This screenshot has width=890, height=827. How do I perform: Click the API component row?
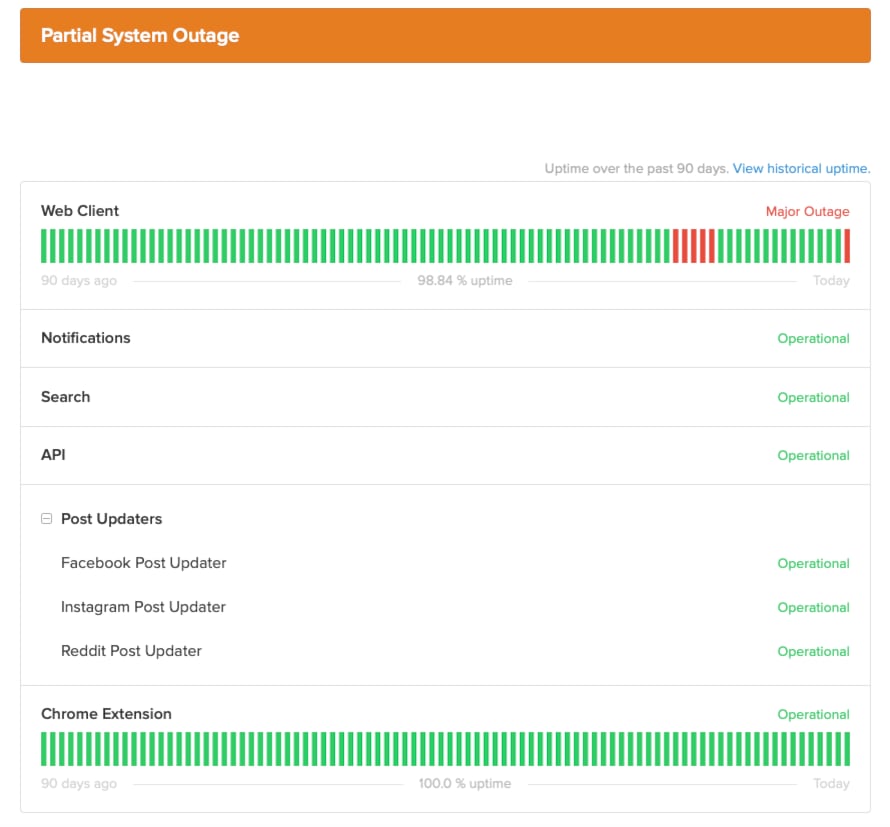pyautogui.click(x=53, y=455)
